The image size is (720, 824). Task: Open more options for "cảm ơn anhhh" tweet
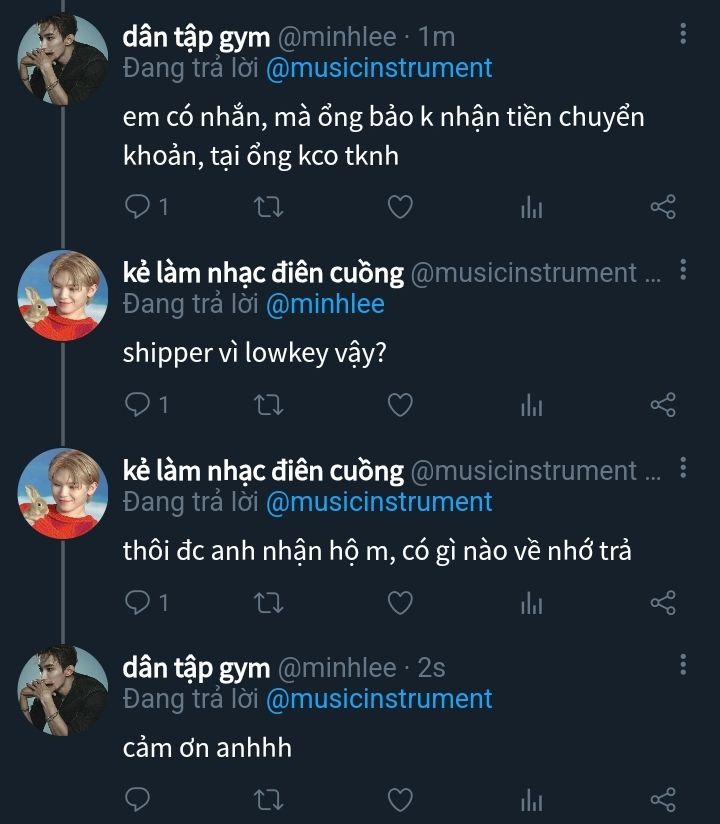click(x=683, y=665)
